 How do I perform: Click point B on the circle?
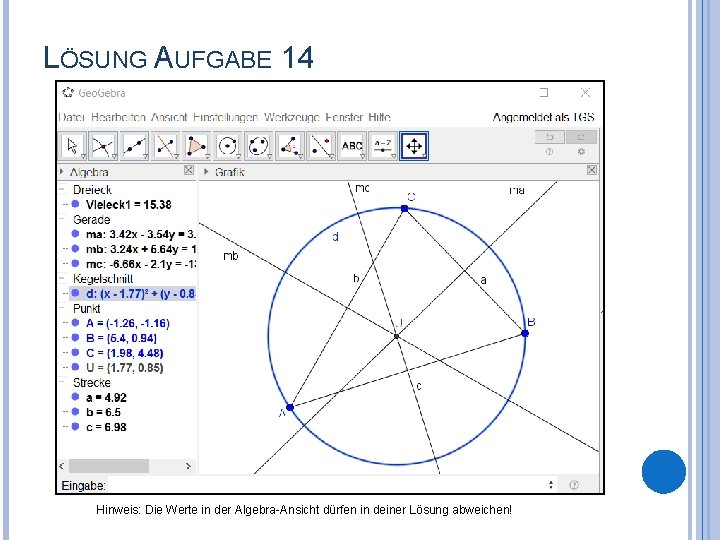(x=525, y=333)
